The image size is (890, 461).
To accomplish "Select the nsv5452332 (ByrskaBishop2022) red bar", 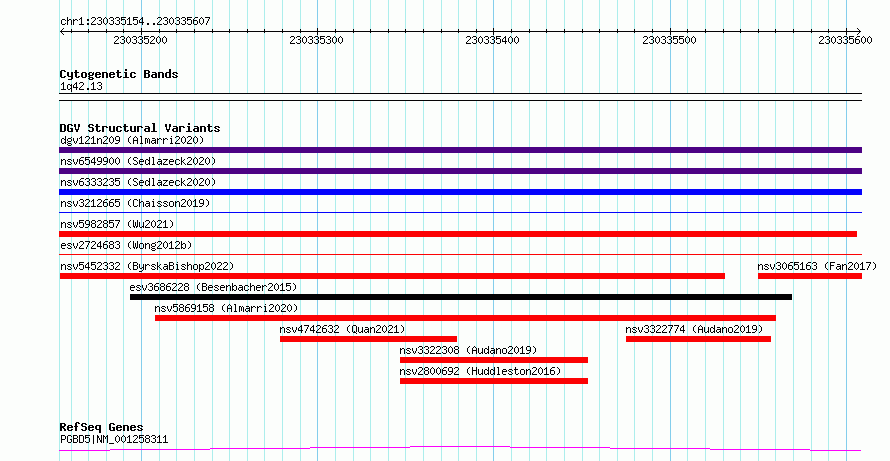I will (392, 276).
